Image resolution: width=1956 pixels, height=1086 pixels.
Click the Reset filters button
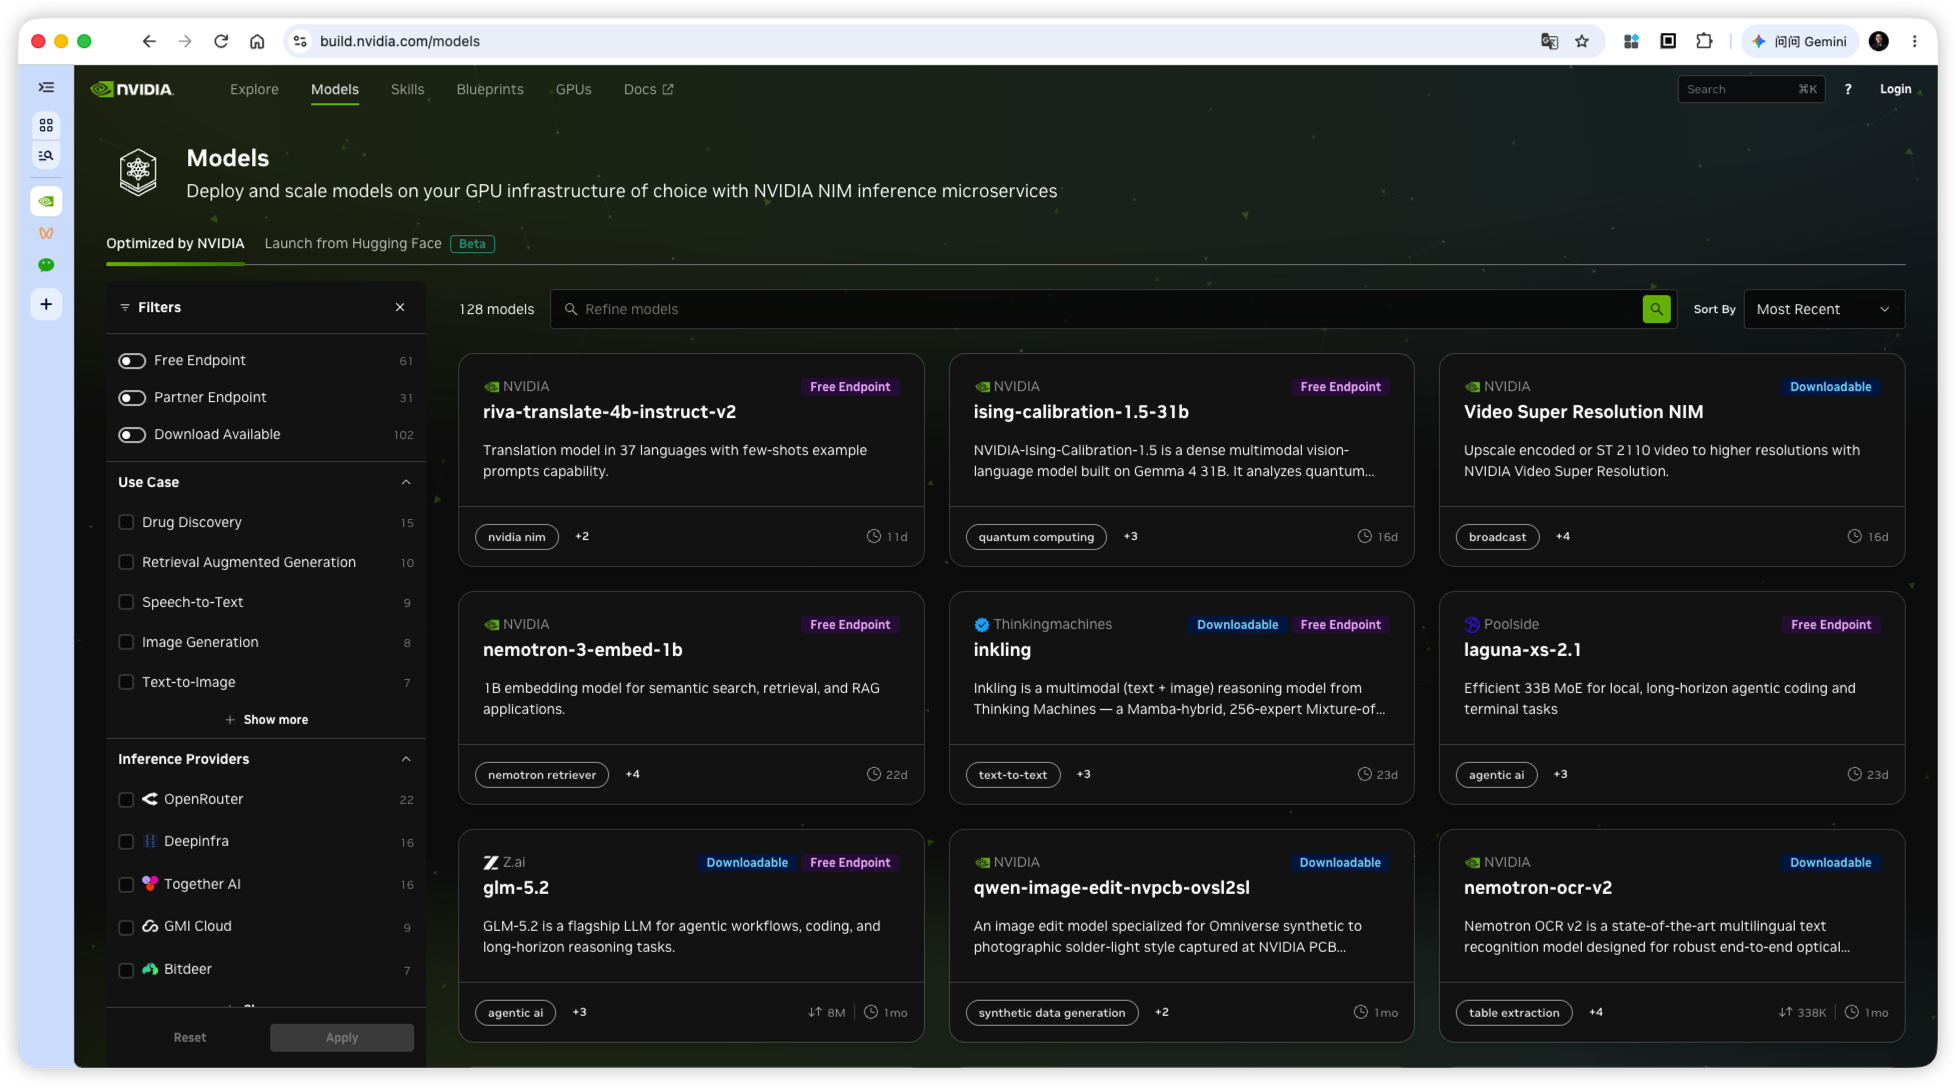tap(189, 1038)
